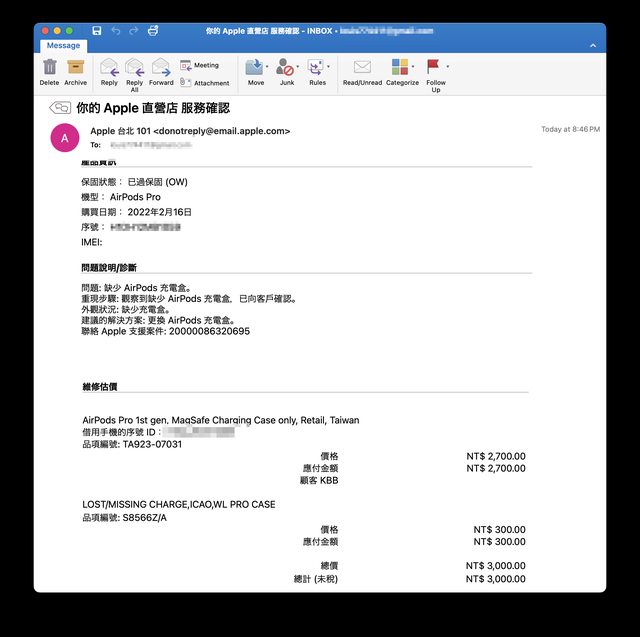Reply to the Apple email

tap(109, 68)
